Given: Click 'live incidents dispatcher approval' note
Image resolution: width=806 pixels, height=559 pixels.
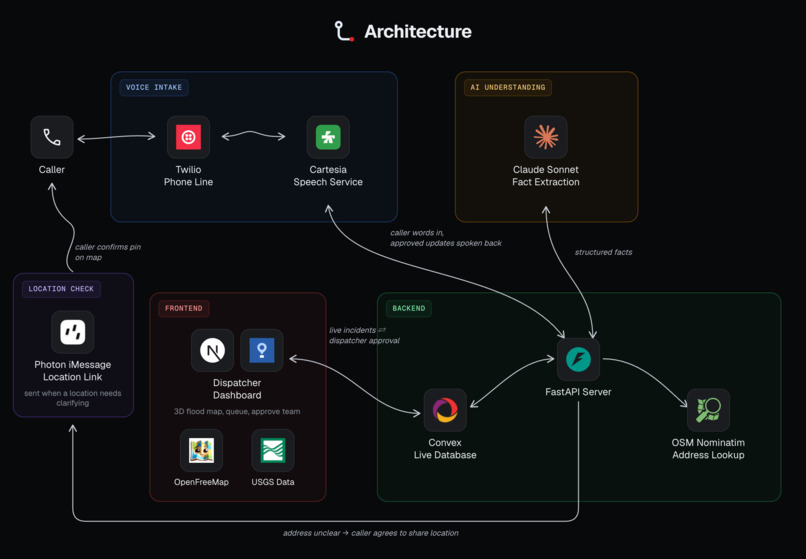Looking at the screenshot, I should click(x=364, y=335).
